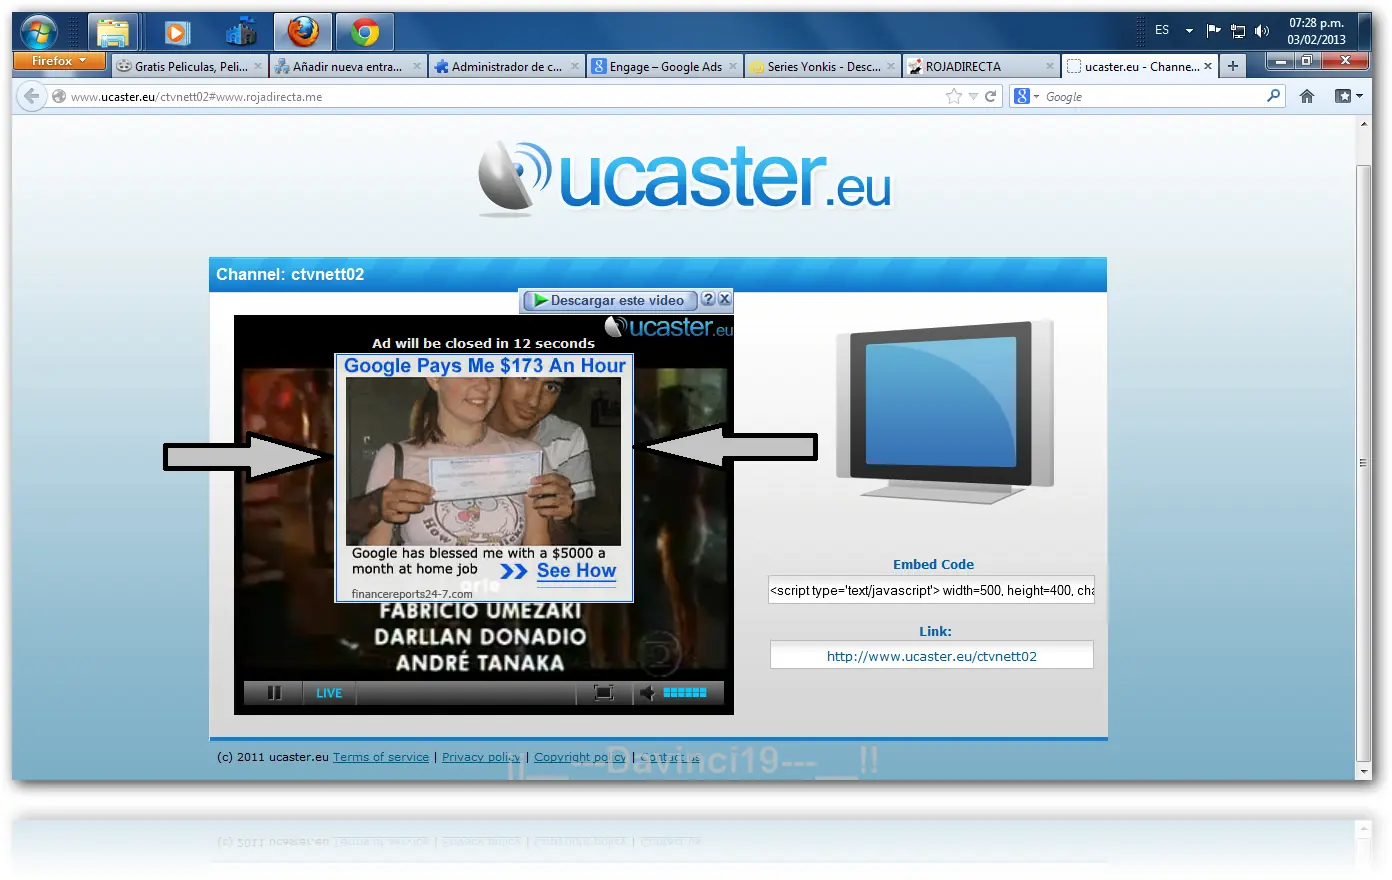The image size is (1392, 880).
Task: Close the Engage – Google Ads tab
Action: 733,67
